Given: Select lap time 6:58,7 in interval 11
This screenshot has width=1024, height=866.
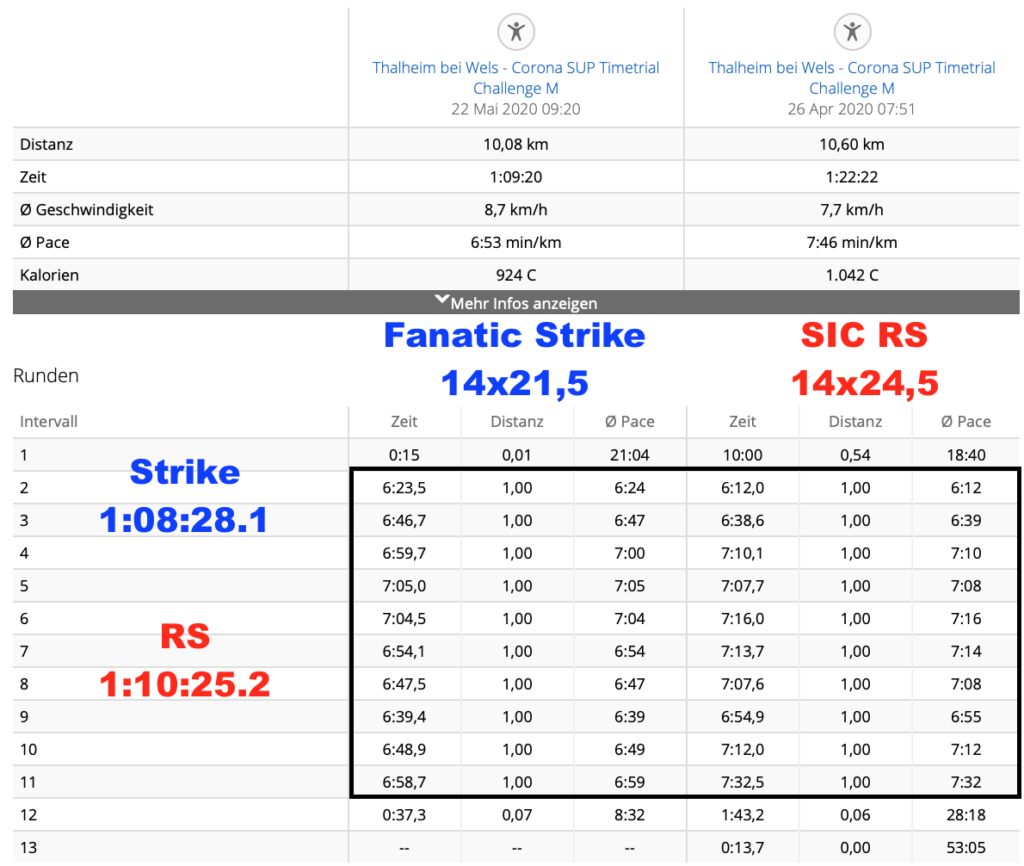Looking at the screenshot, I should 404,782.
